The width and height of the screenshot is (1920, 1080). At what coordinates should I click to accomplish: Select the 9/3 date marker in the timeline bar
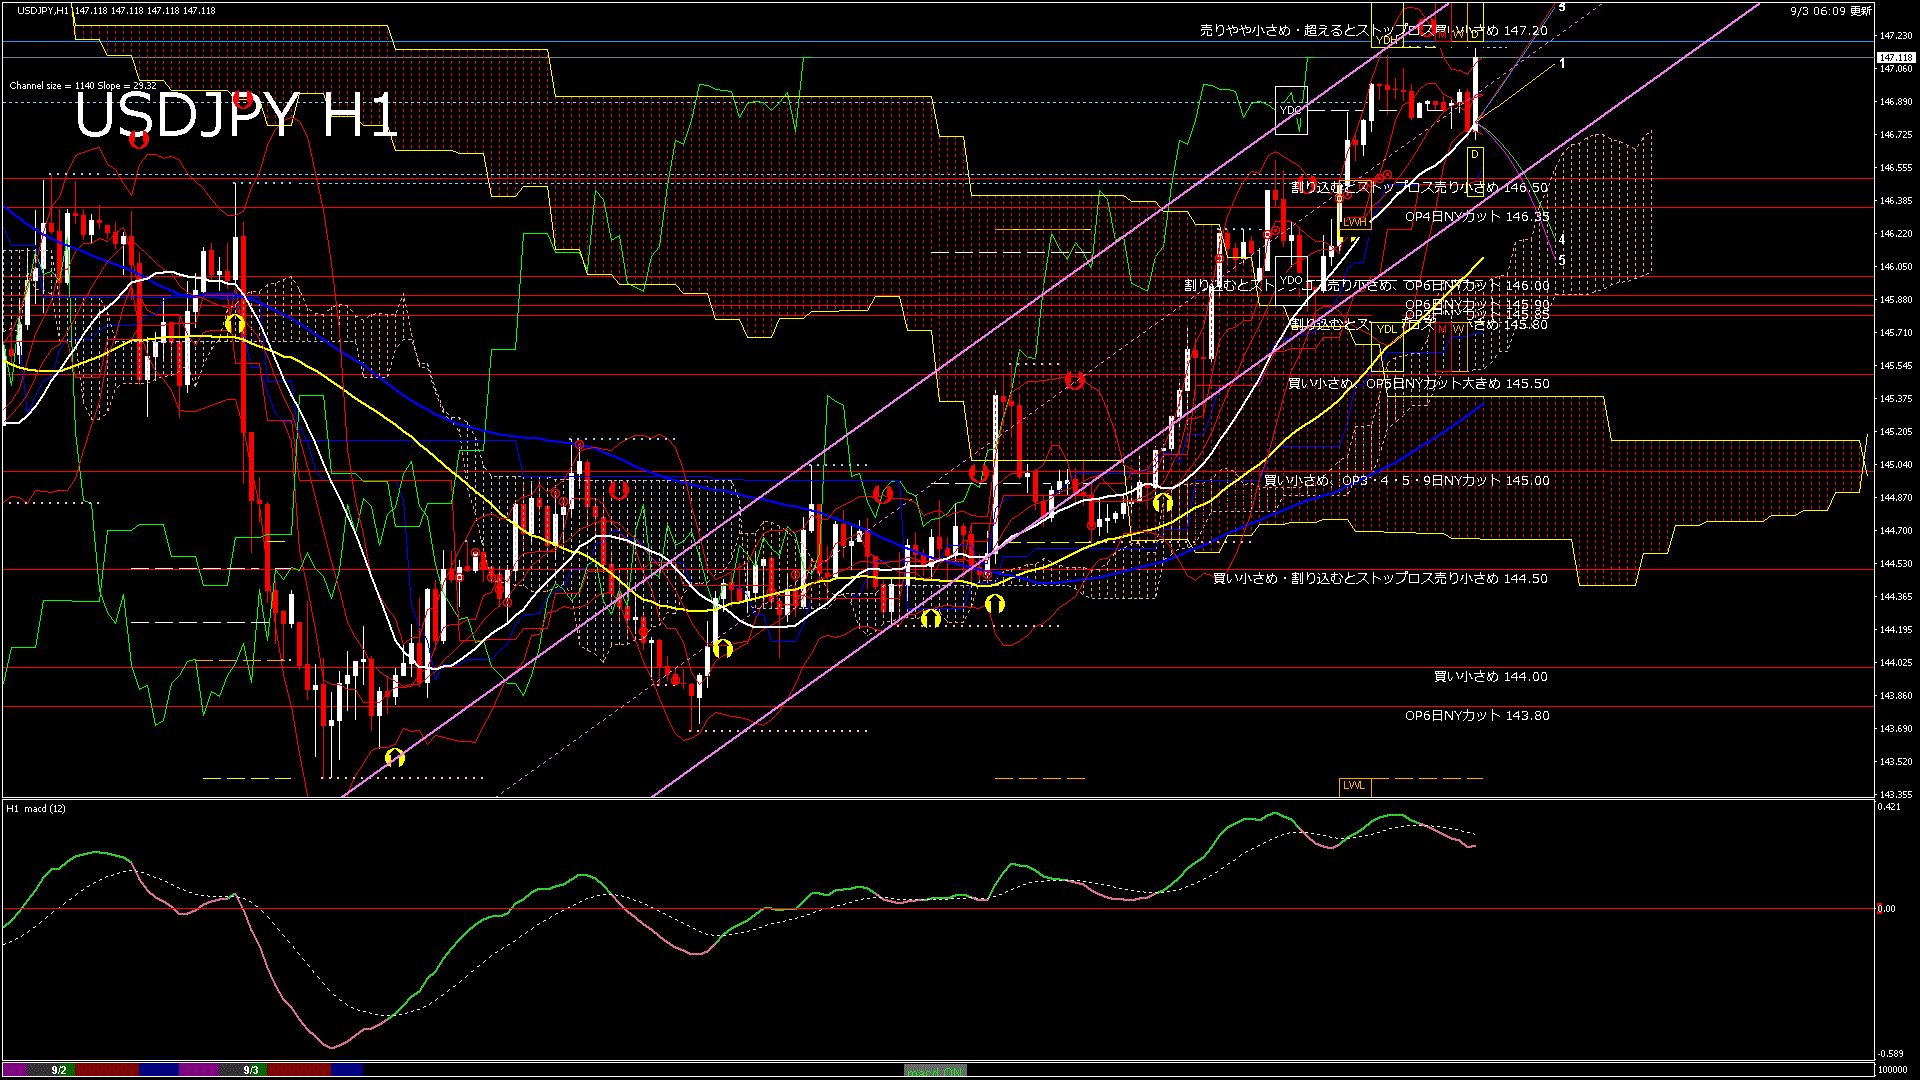pos(251,1070)
